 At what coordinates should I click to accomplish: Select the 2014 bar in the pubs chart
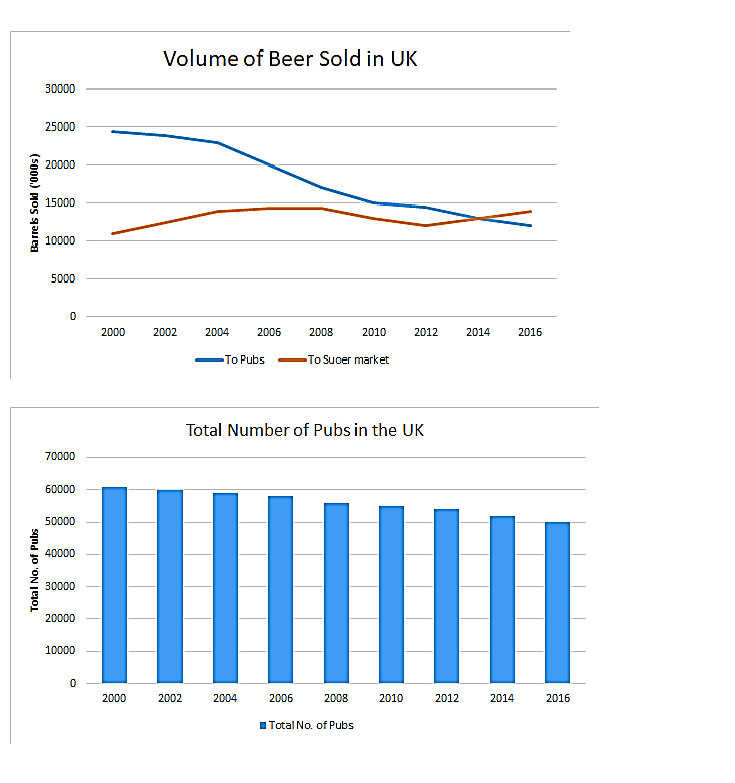coord(502,599)
